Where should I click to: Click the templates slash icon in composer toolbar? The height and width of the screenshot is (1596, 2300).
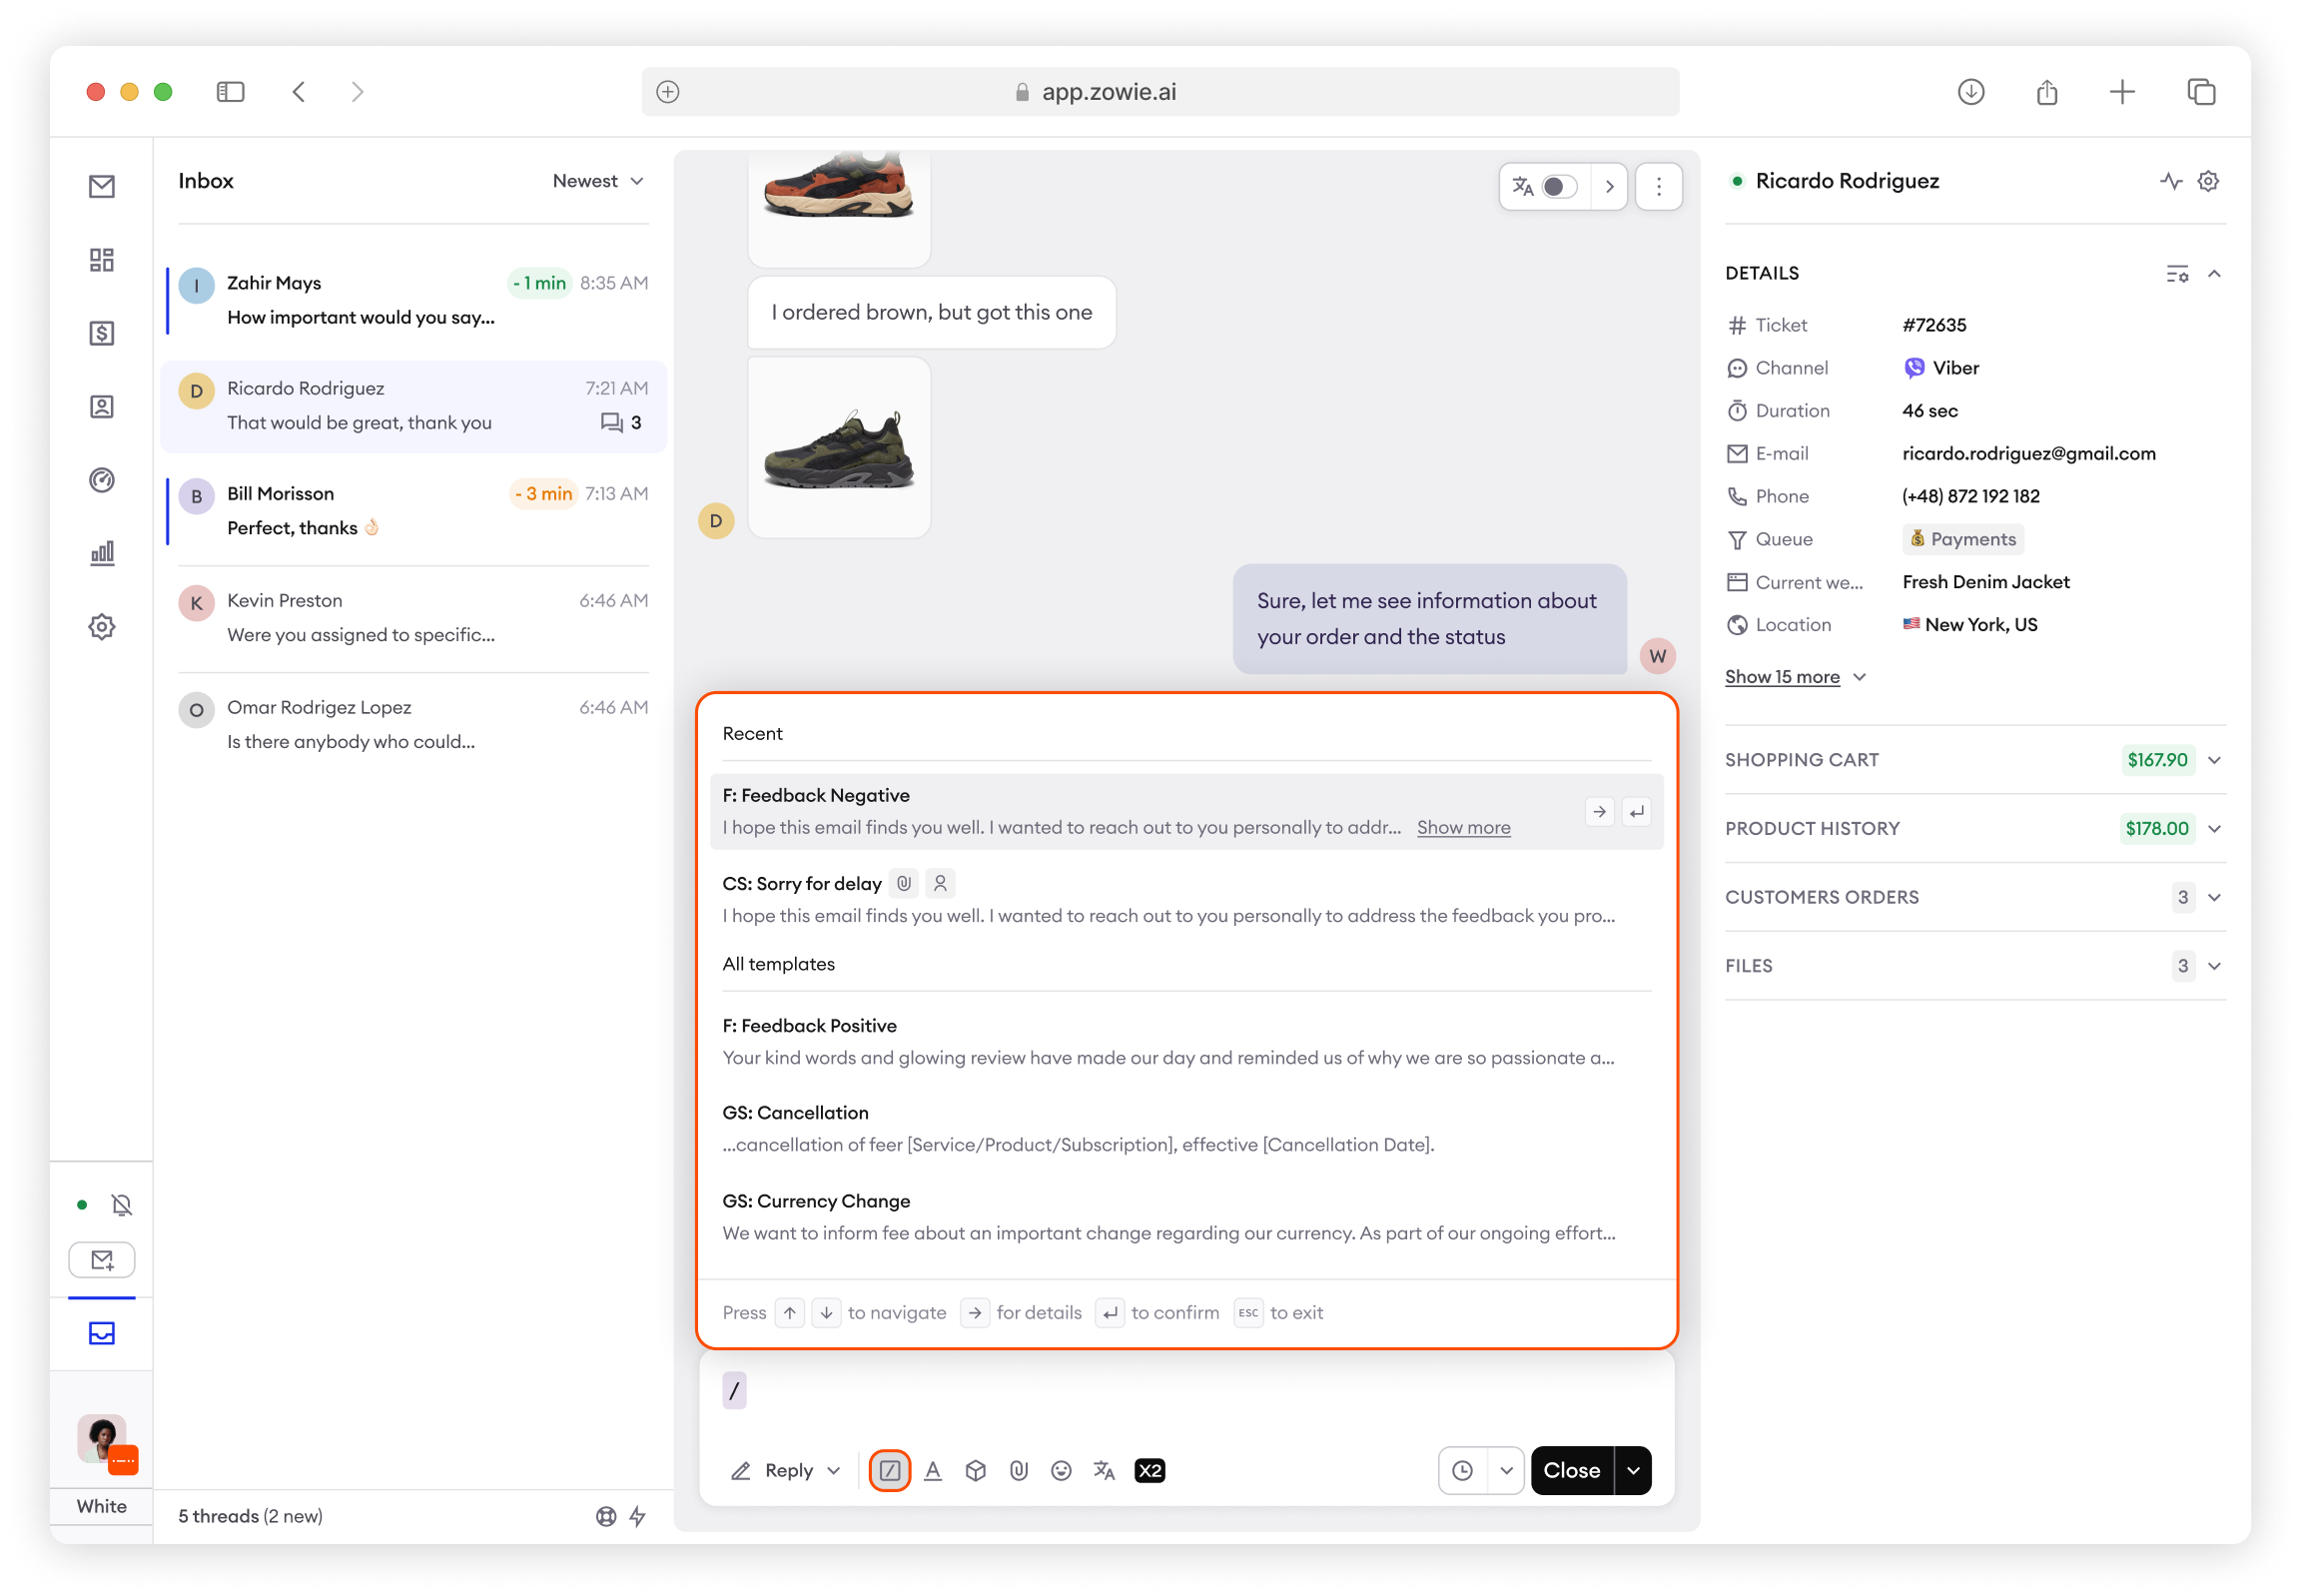889,1471
